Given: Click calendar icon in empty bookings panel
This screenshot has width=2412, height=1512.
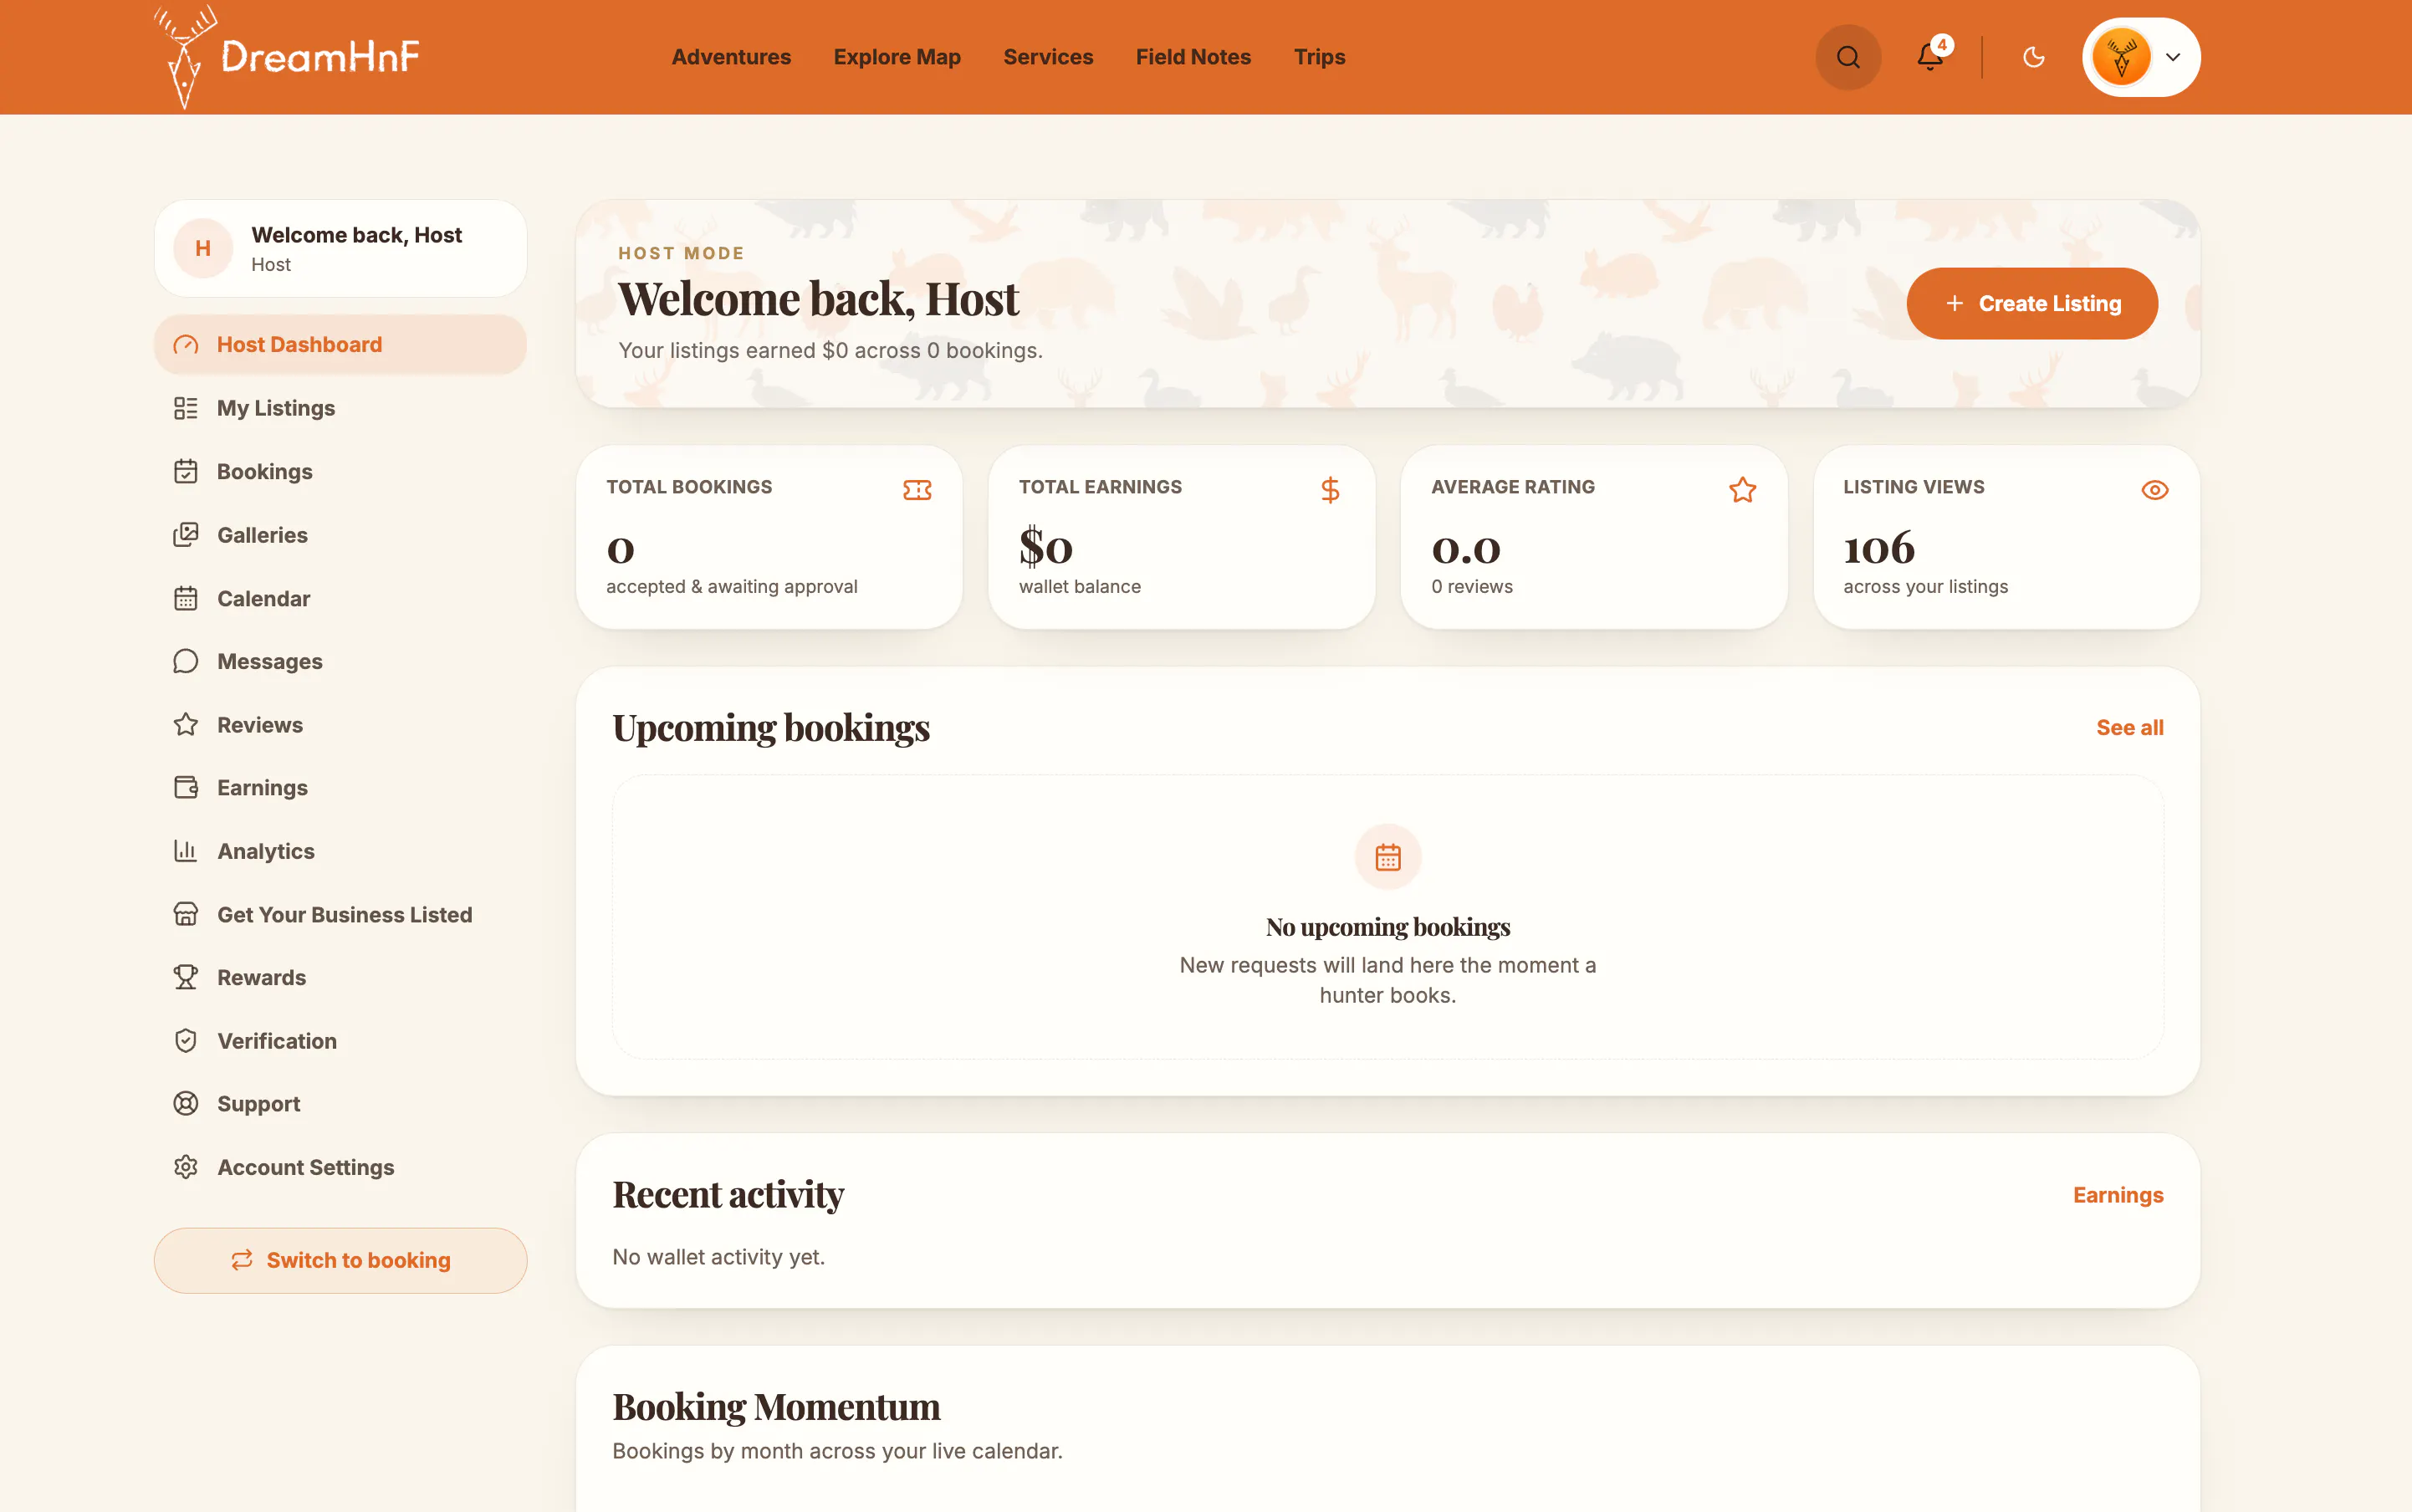Looking at the screenshot, I should [1387, 857].
